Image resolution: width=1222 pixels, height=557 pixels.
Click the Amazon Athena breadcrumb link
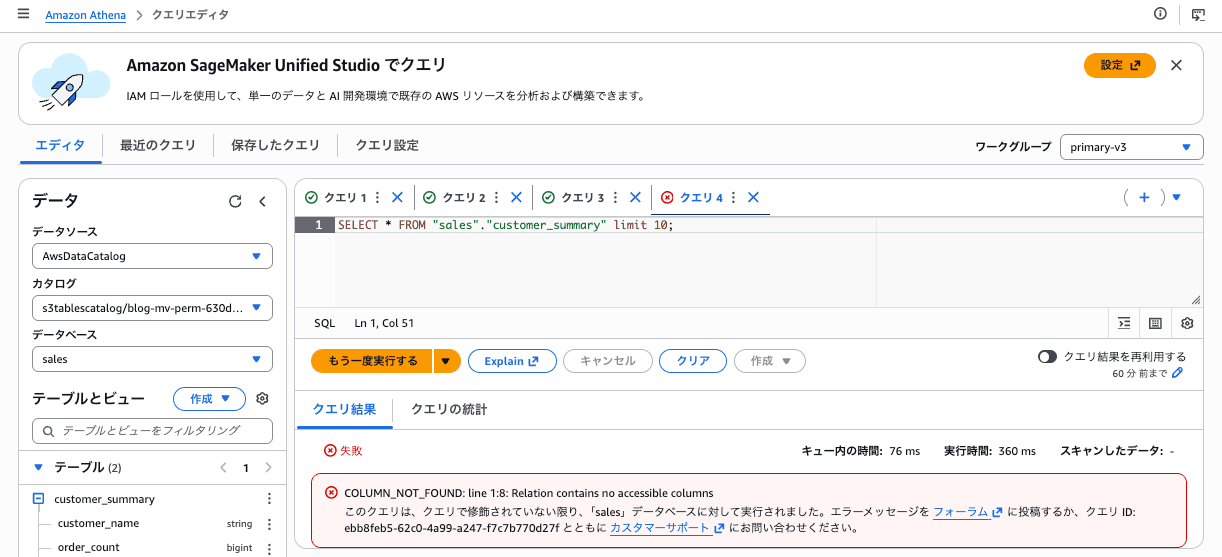pyautogui.click(x=84, y=15)
